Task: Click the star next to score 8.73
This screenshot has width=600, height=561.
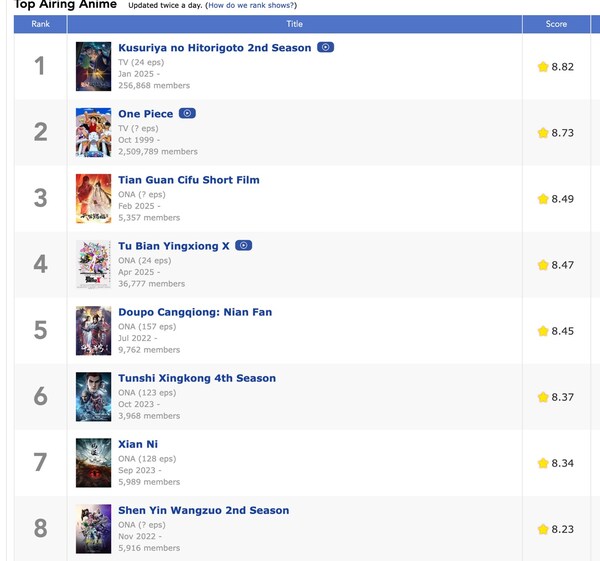Action: click(543, 133)
